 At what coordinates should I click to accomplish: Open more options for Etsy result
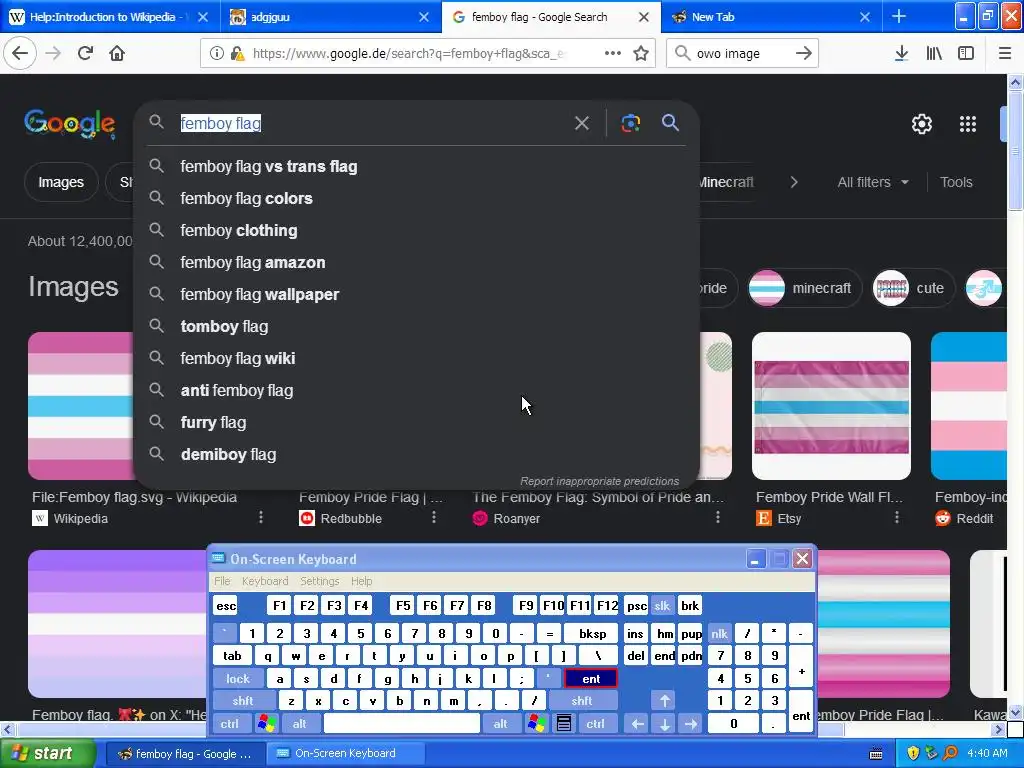(x=897, y=517)
